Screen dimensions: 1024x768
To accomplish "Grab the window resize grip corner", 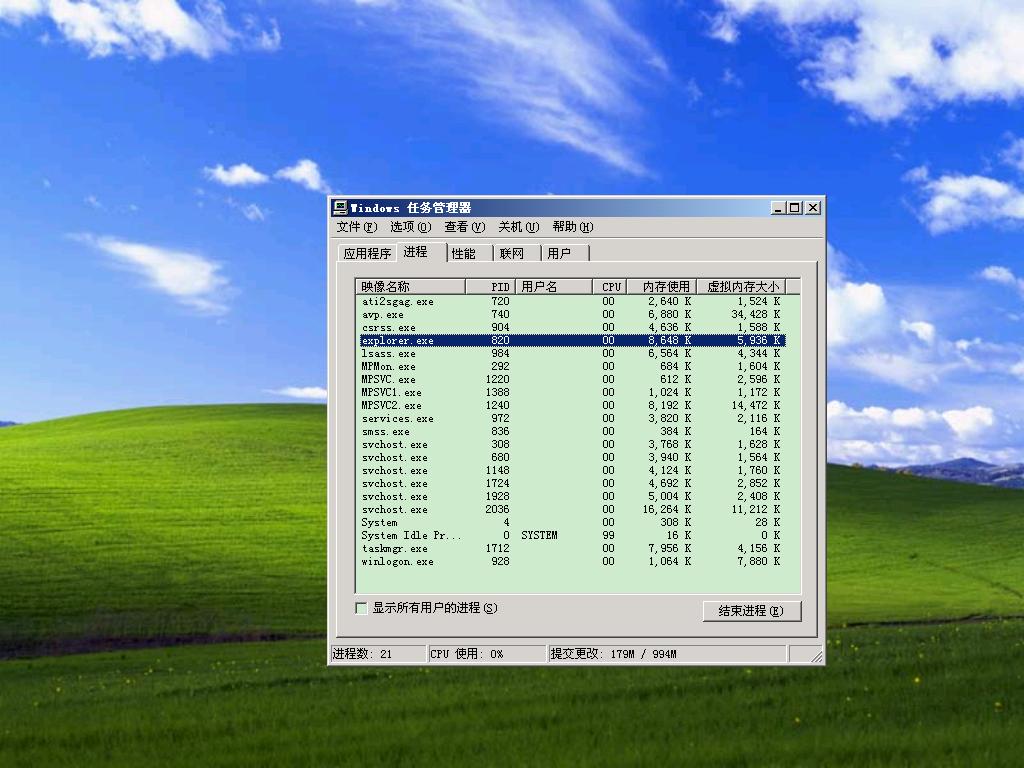I will [x=816, y=656].
